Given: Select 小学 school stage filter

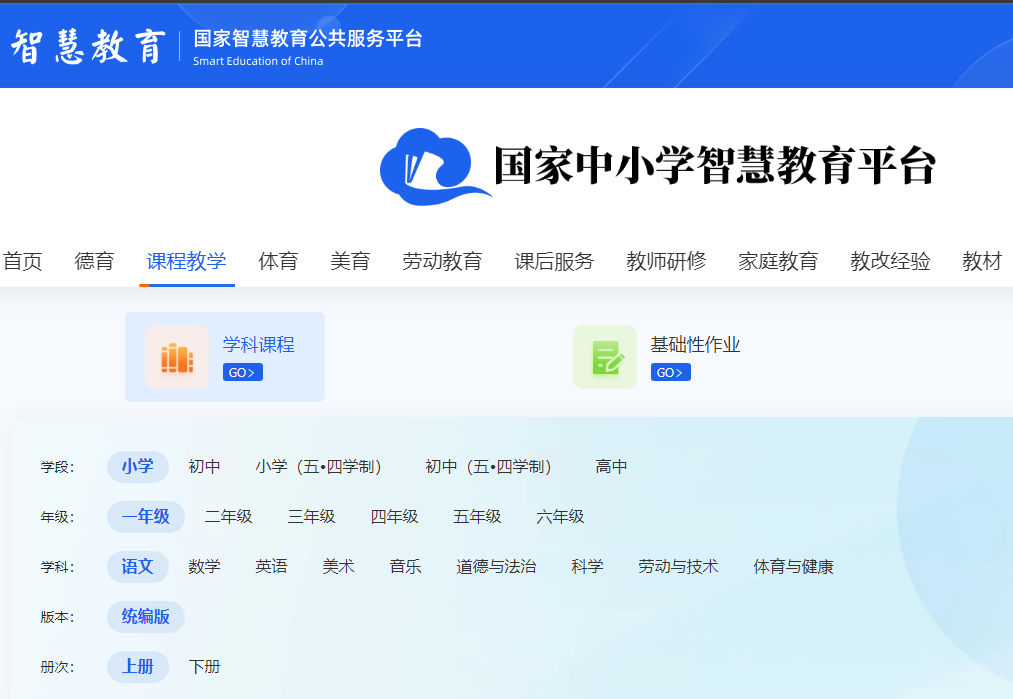Looking at the screenshot, I should point(138,466).
